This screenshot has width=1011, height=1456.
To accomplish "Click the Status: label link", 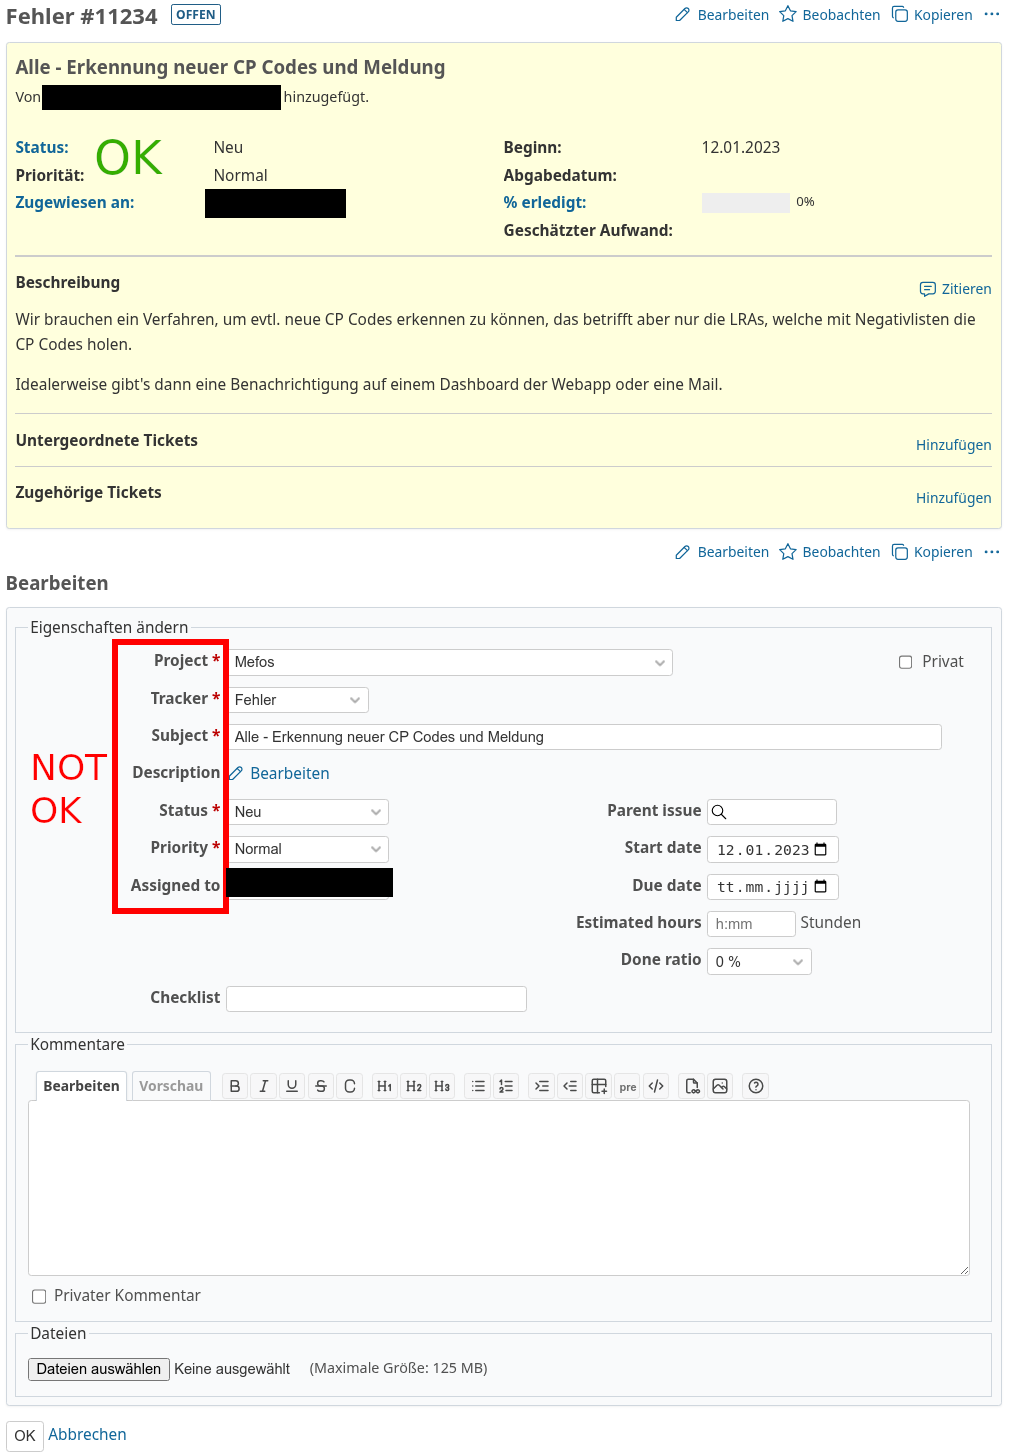I will point(42,147).
